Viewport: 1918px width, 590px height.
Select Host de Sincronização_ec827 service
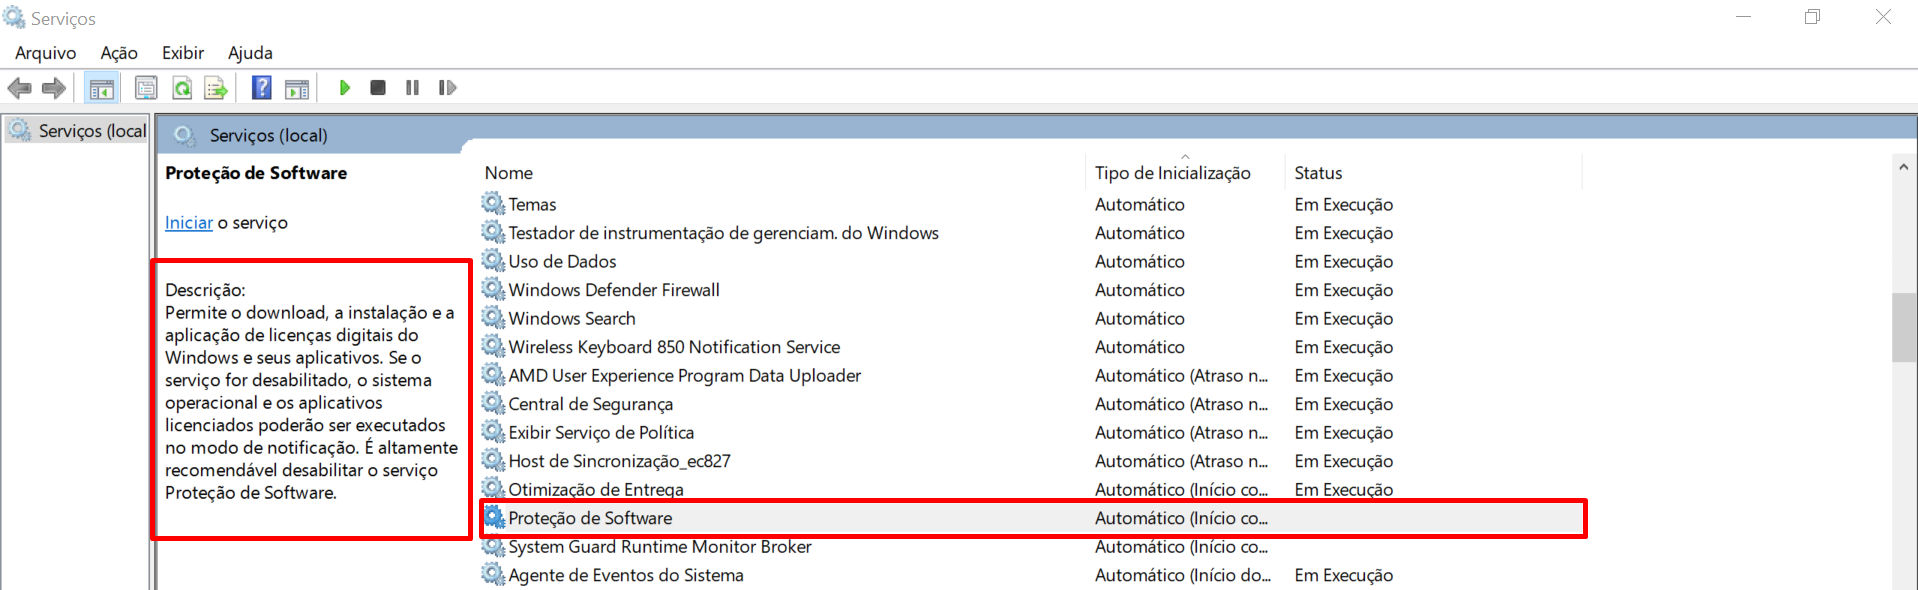coord(1032,461)
